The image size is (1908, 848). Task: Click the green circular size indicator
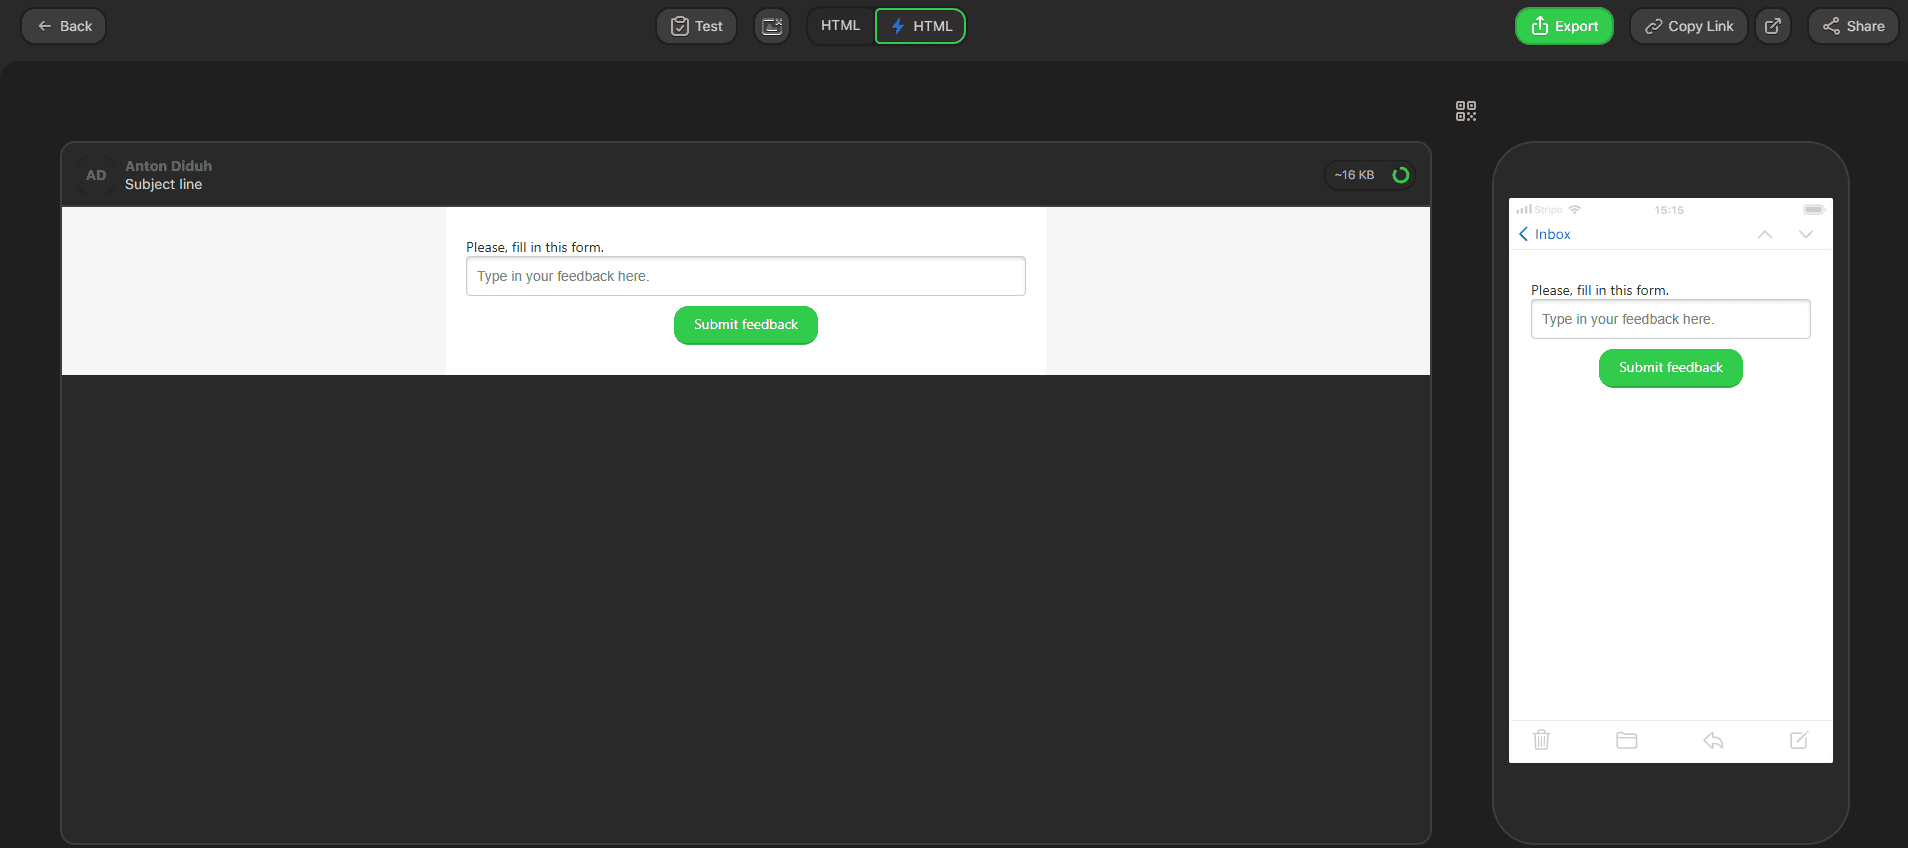pyautogui.click(x=1400, y=175)
